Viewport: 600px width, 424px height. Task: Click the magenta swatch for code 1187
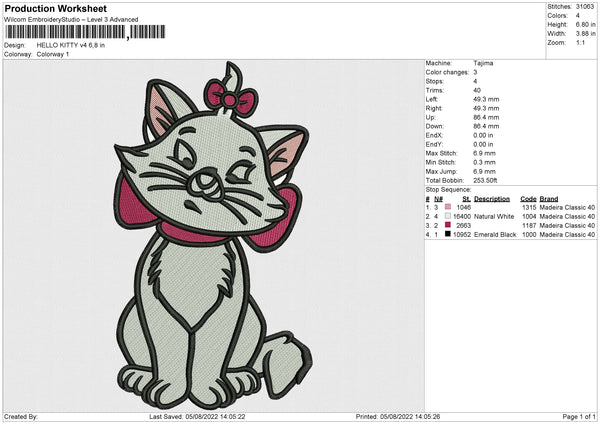448,225
